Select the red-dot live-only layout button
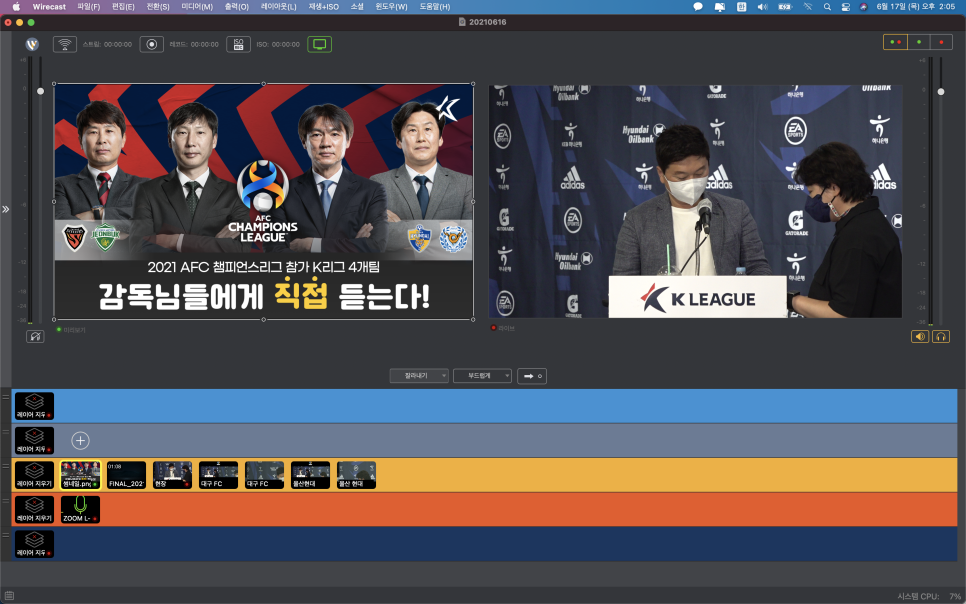 941,42
